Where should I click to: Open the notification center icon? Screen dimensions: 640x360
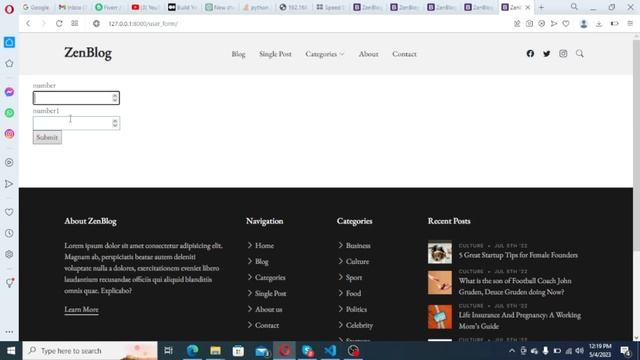[625, 351]
